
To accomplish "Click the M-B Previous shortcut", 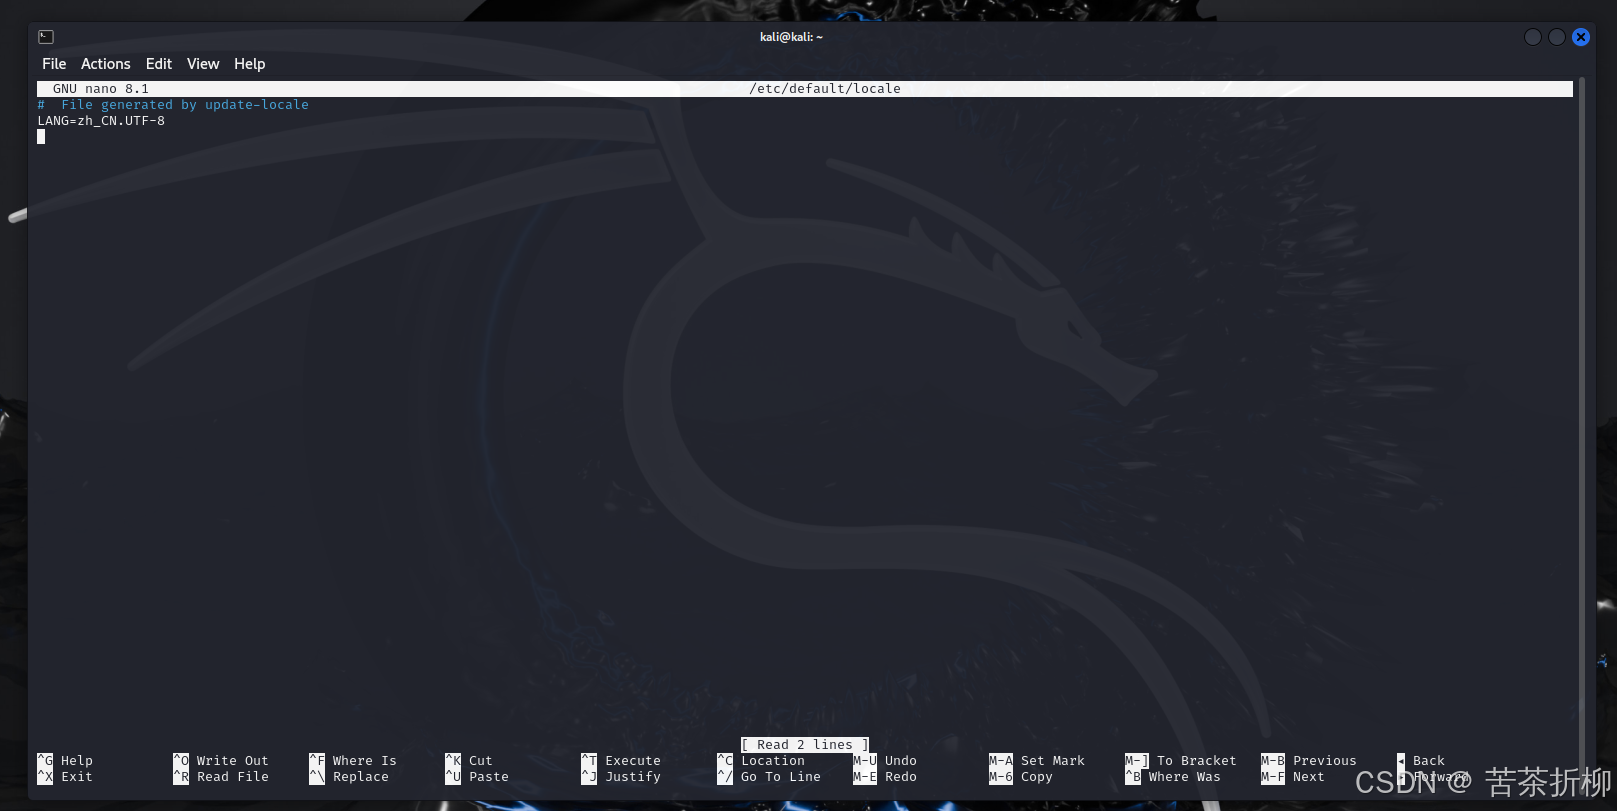I will click(x=1309, y=761).
